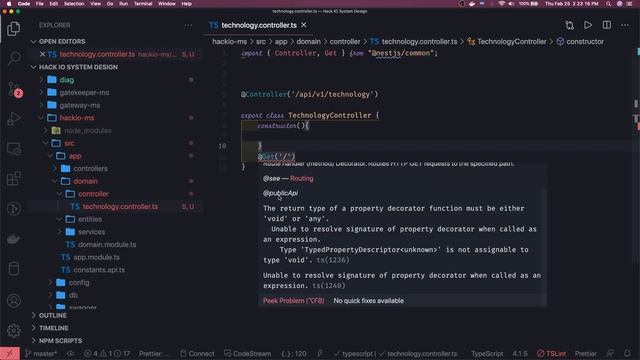
Task: Open the Run and Debug view
Action: 13,119
